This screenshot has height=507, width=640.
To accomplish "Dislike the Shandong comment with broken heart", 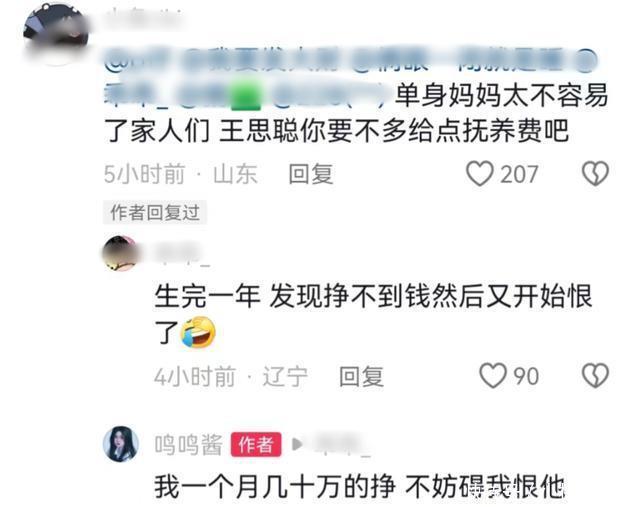I will 596,174.
